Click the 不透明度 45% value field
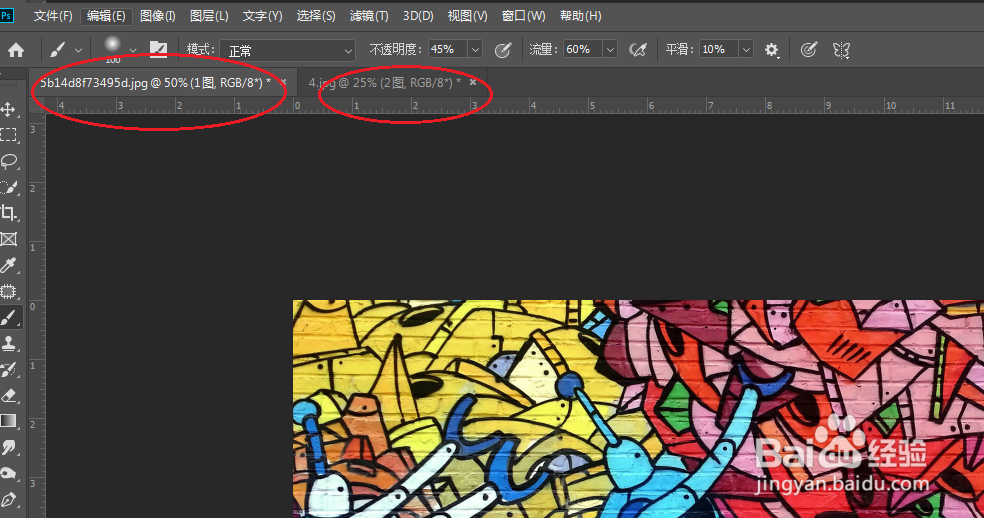Screen dimensions: 984x518 click(x=447, y=50)
